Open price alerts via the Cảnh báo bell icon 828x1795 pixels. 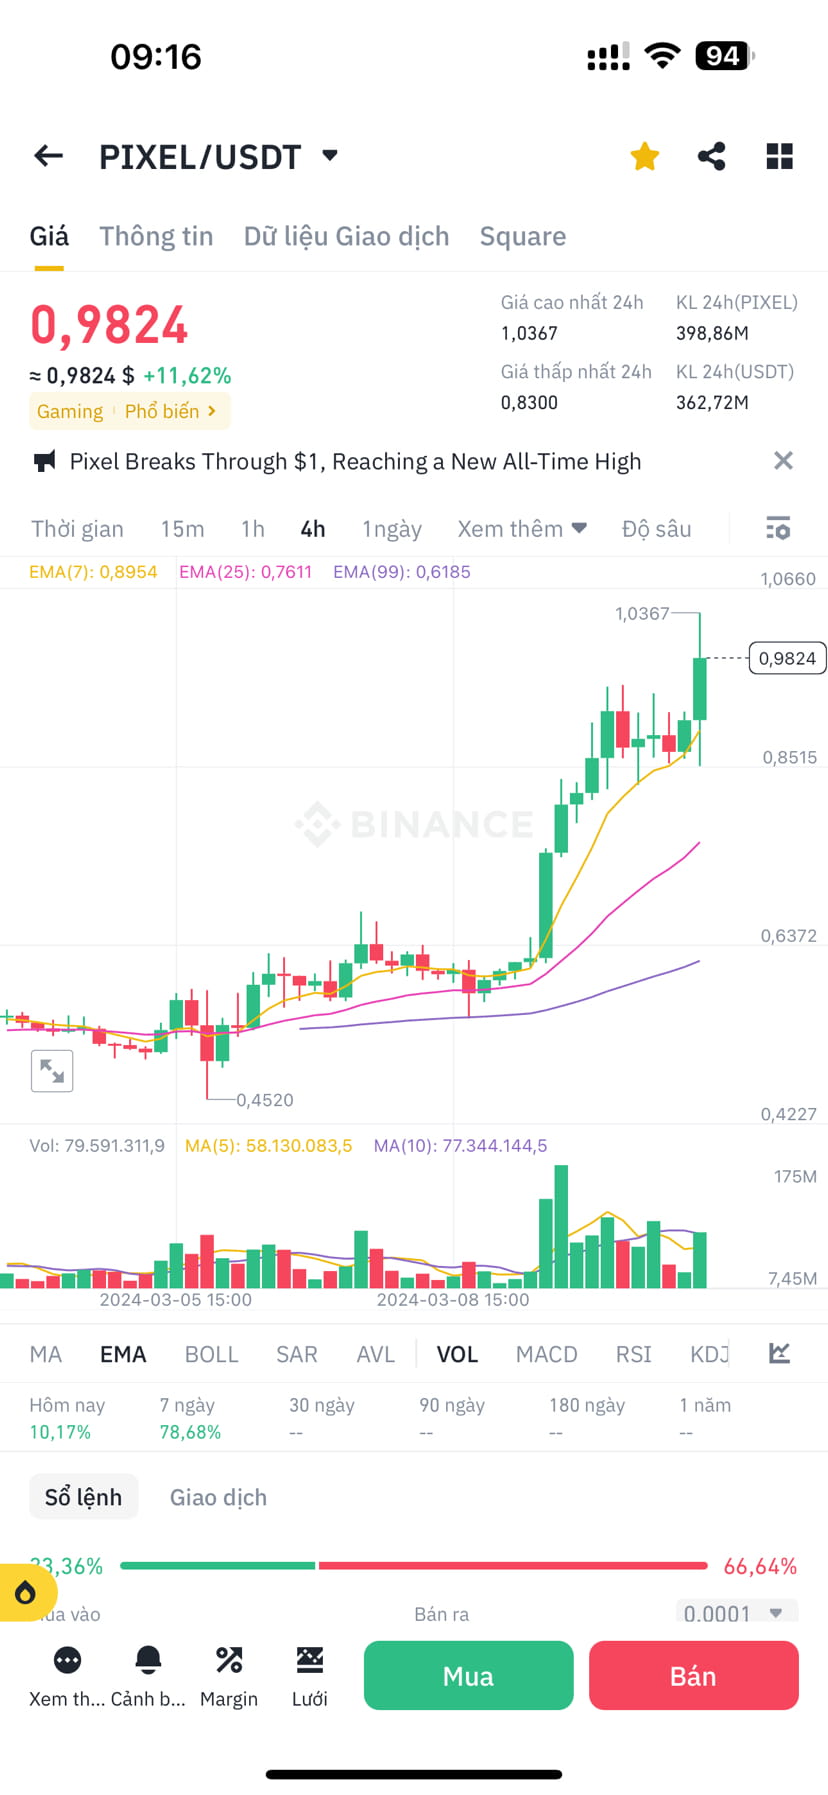[x=148, y=1675]
